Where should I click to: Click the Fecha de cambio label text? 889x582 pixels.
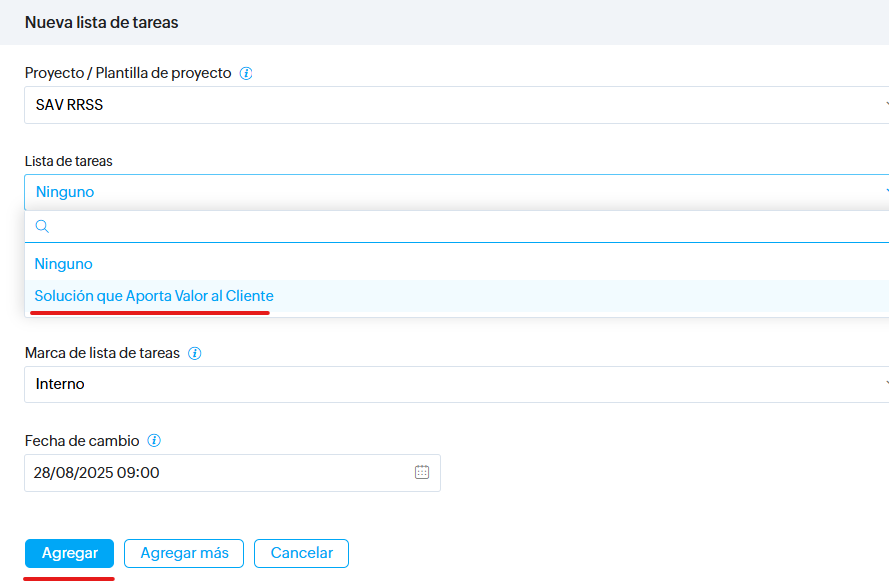[82, 440]
